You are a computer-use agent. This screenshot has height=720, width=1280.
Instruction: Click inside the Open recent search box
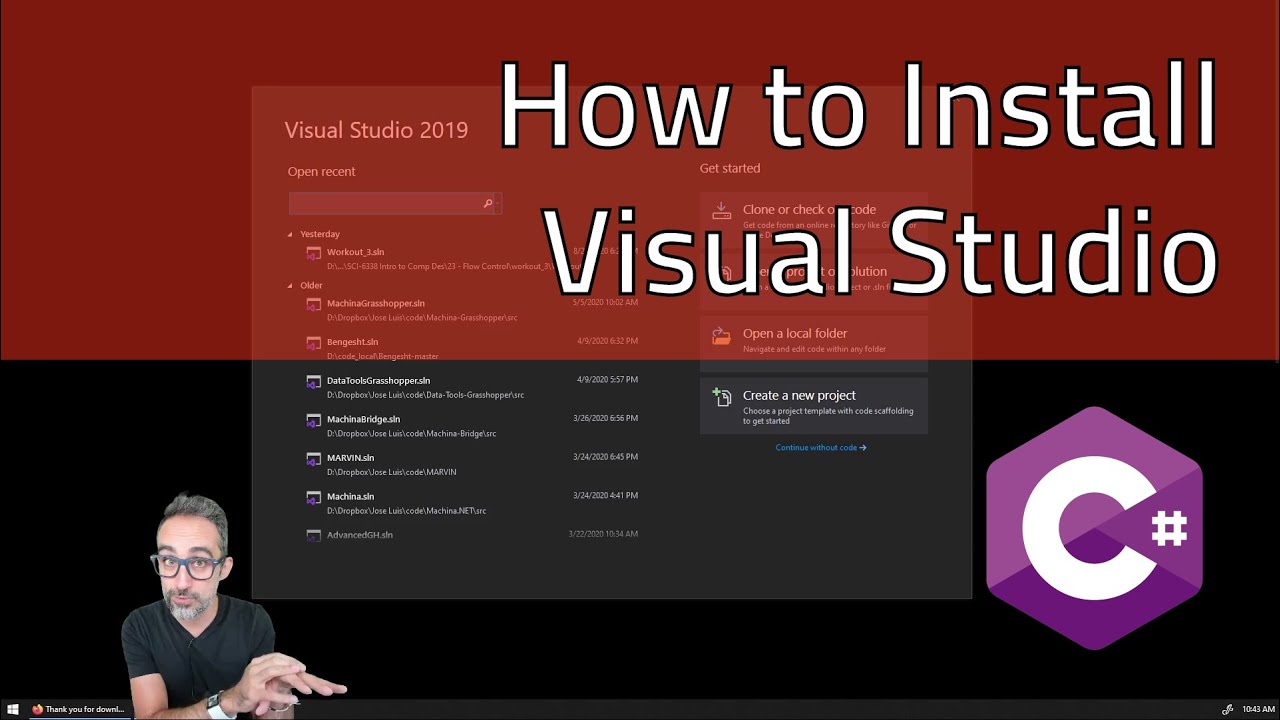pyautogui.click(x=395, y=204)
